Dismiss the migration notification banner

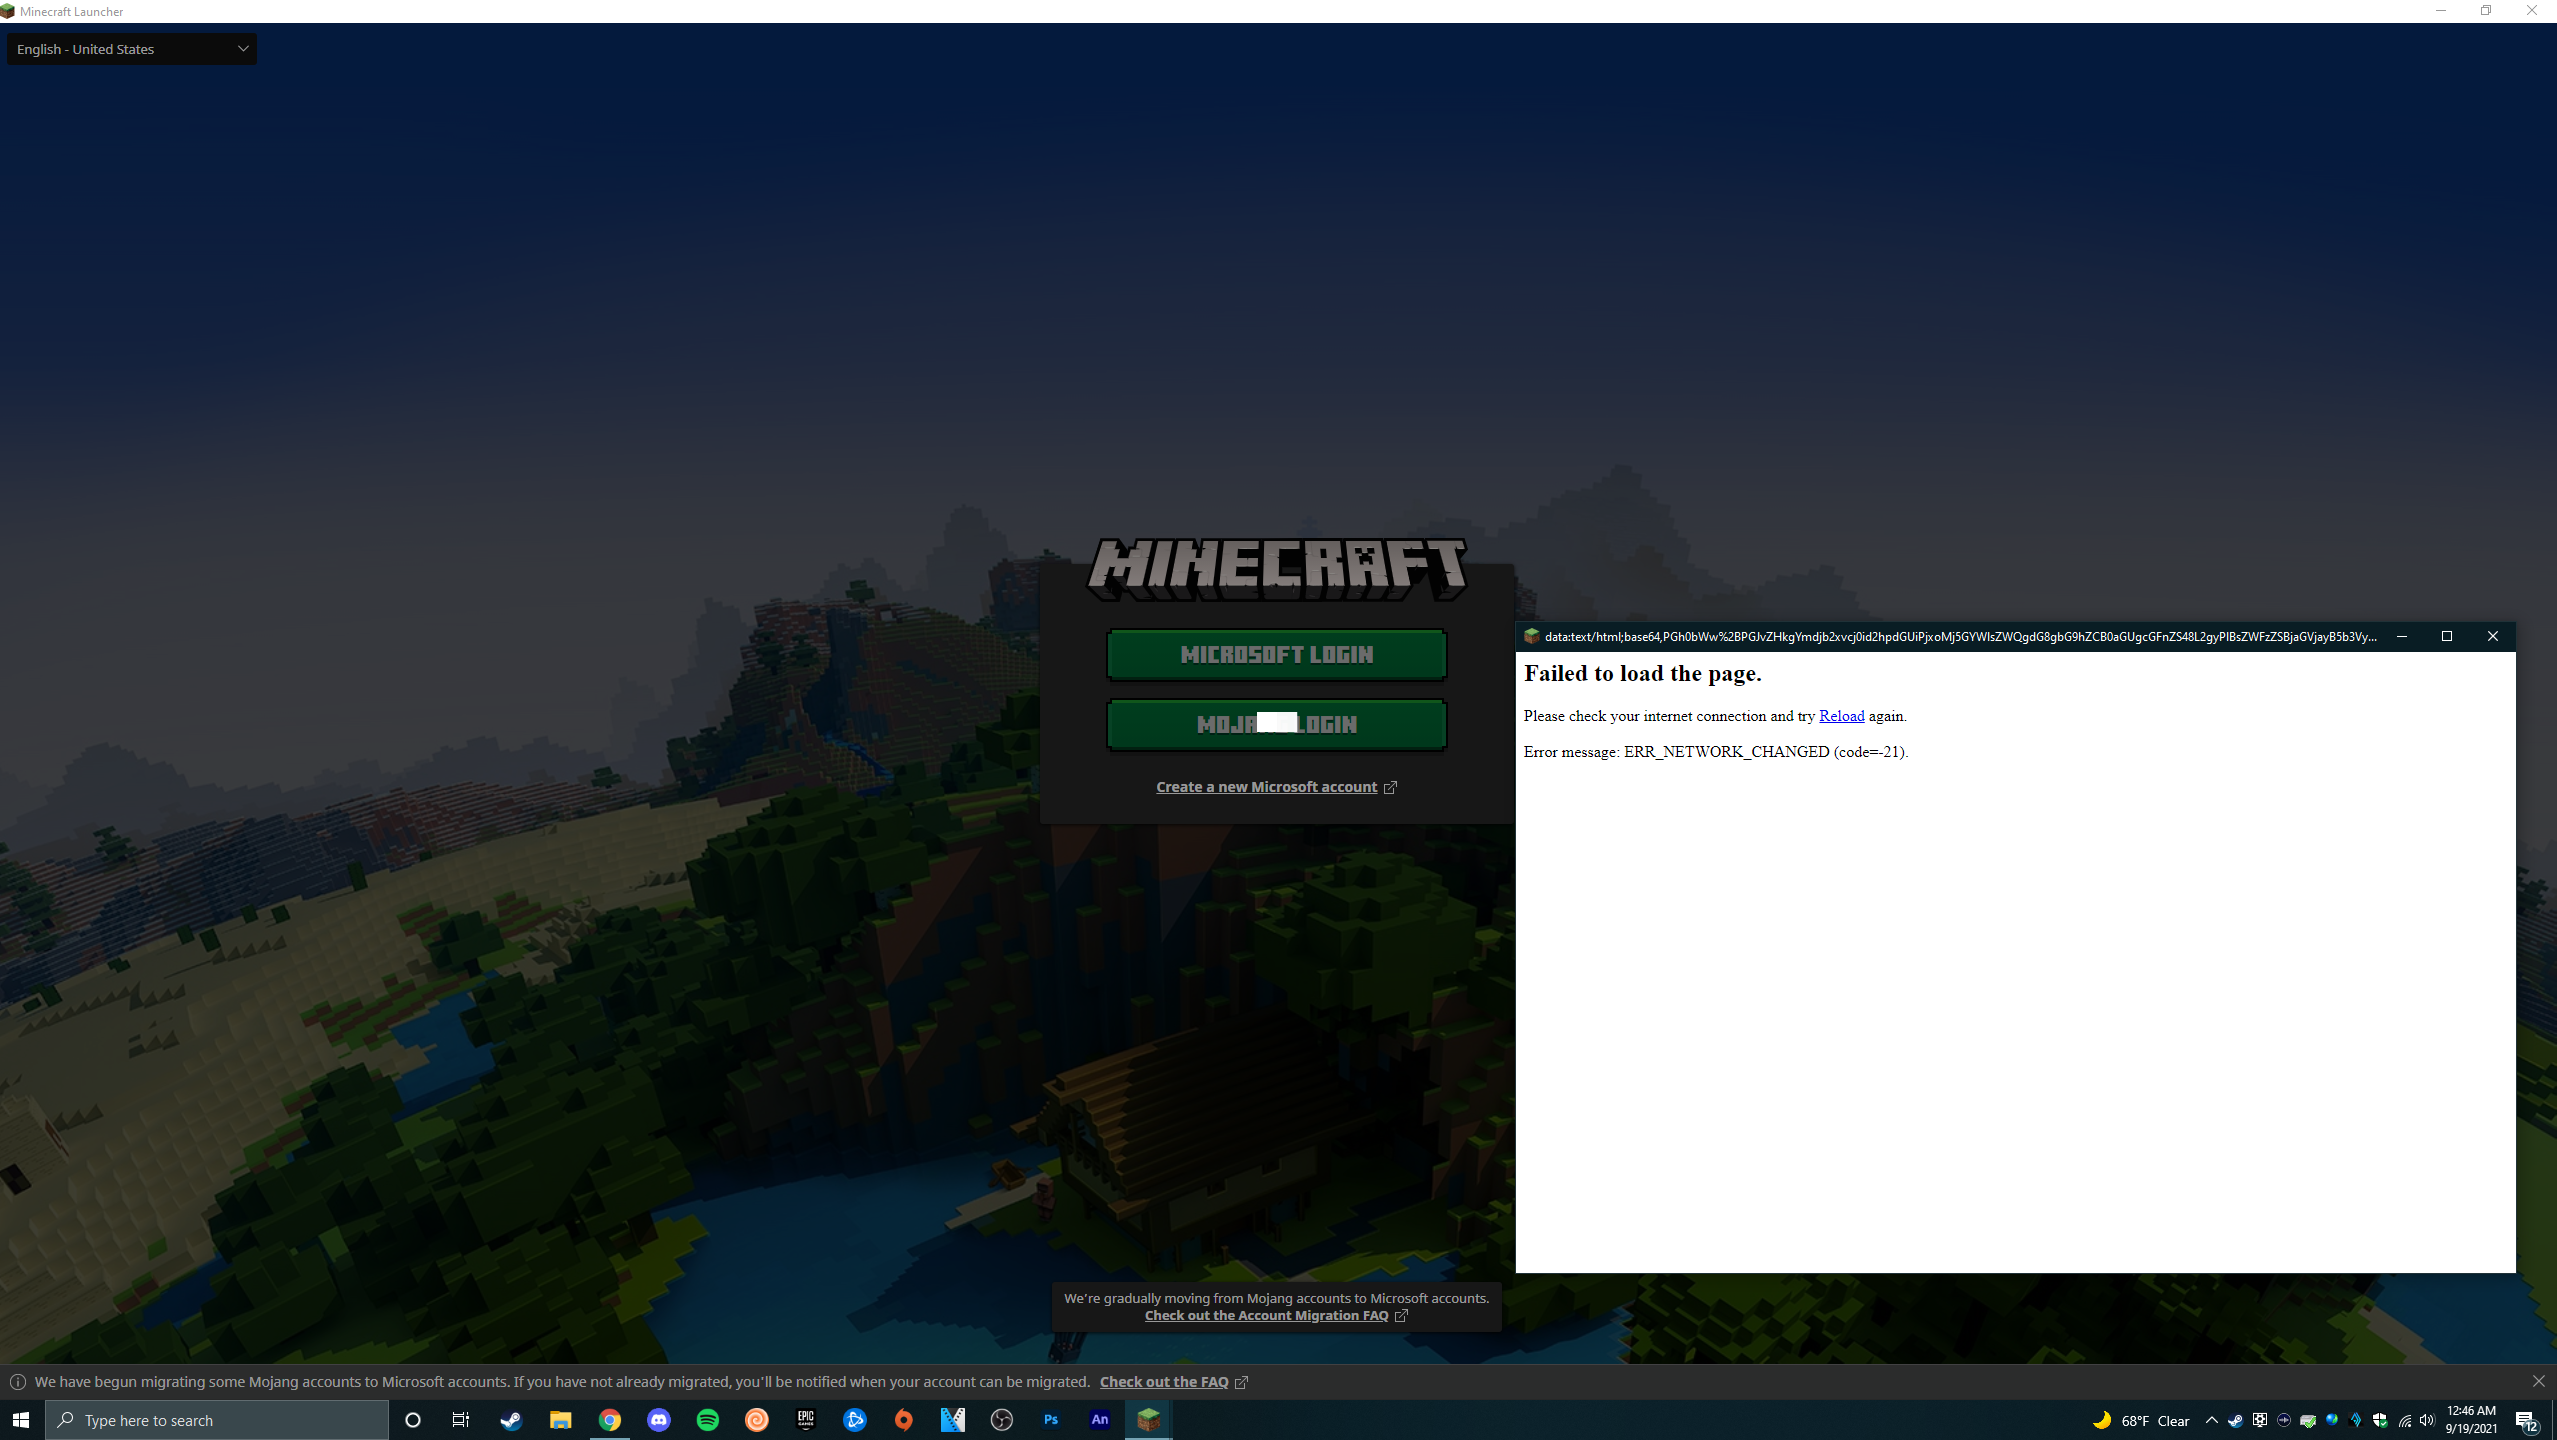pos(2538,1381)
